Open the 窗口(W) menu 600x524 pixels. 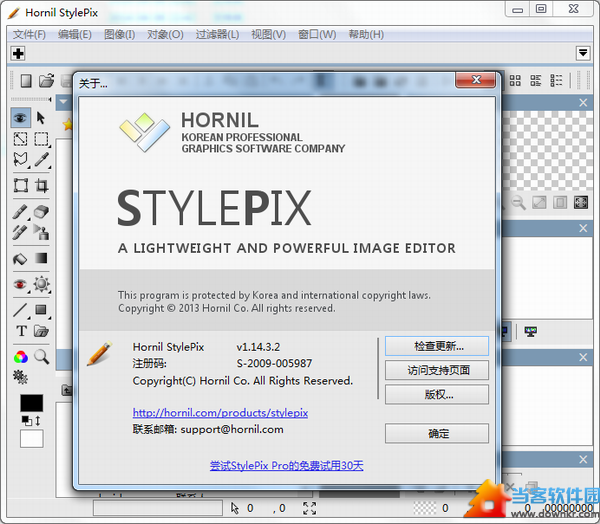click(x=317, y=34)
